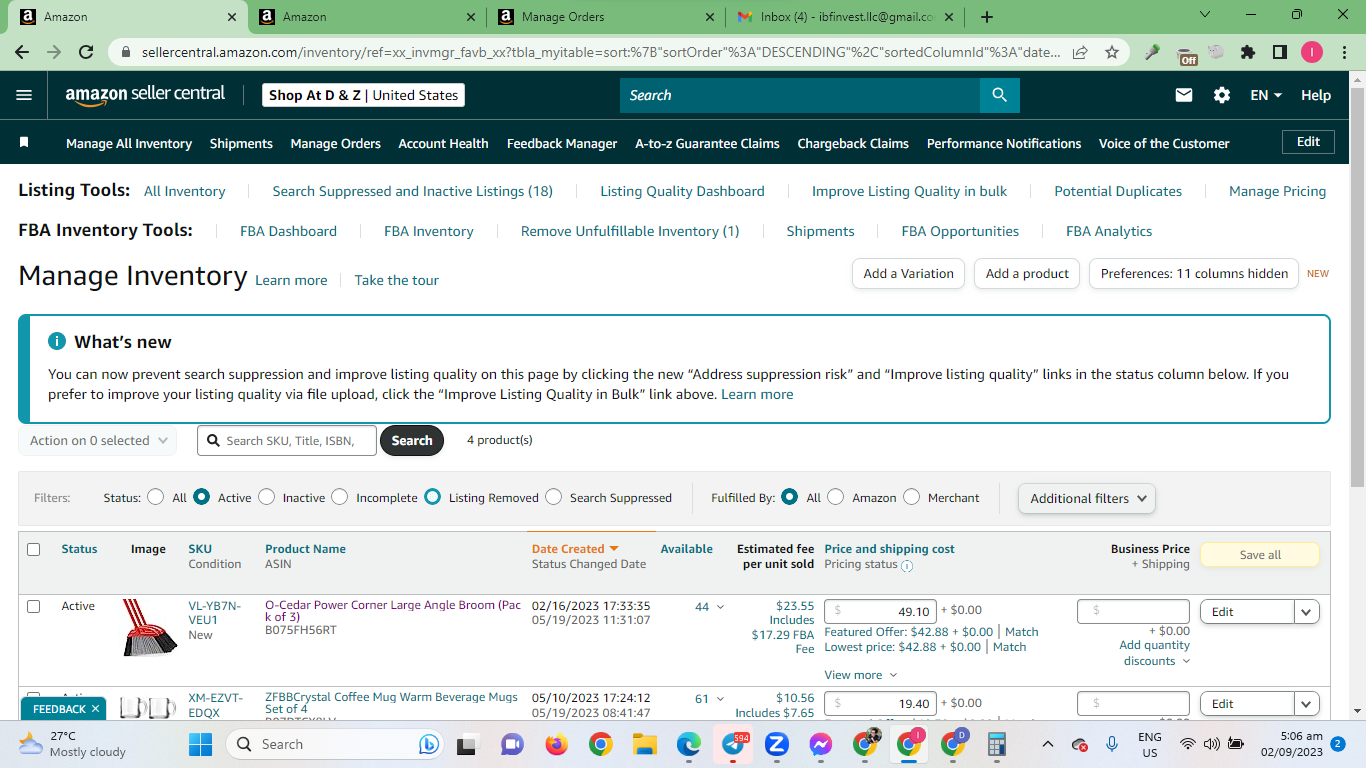Click the flashlight extension icon

1153,52
